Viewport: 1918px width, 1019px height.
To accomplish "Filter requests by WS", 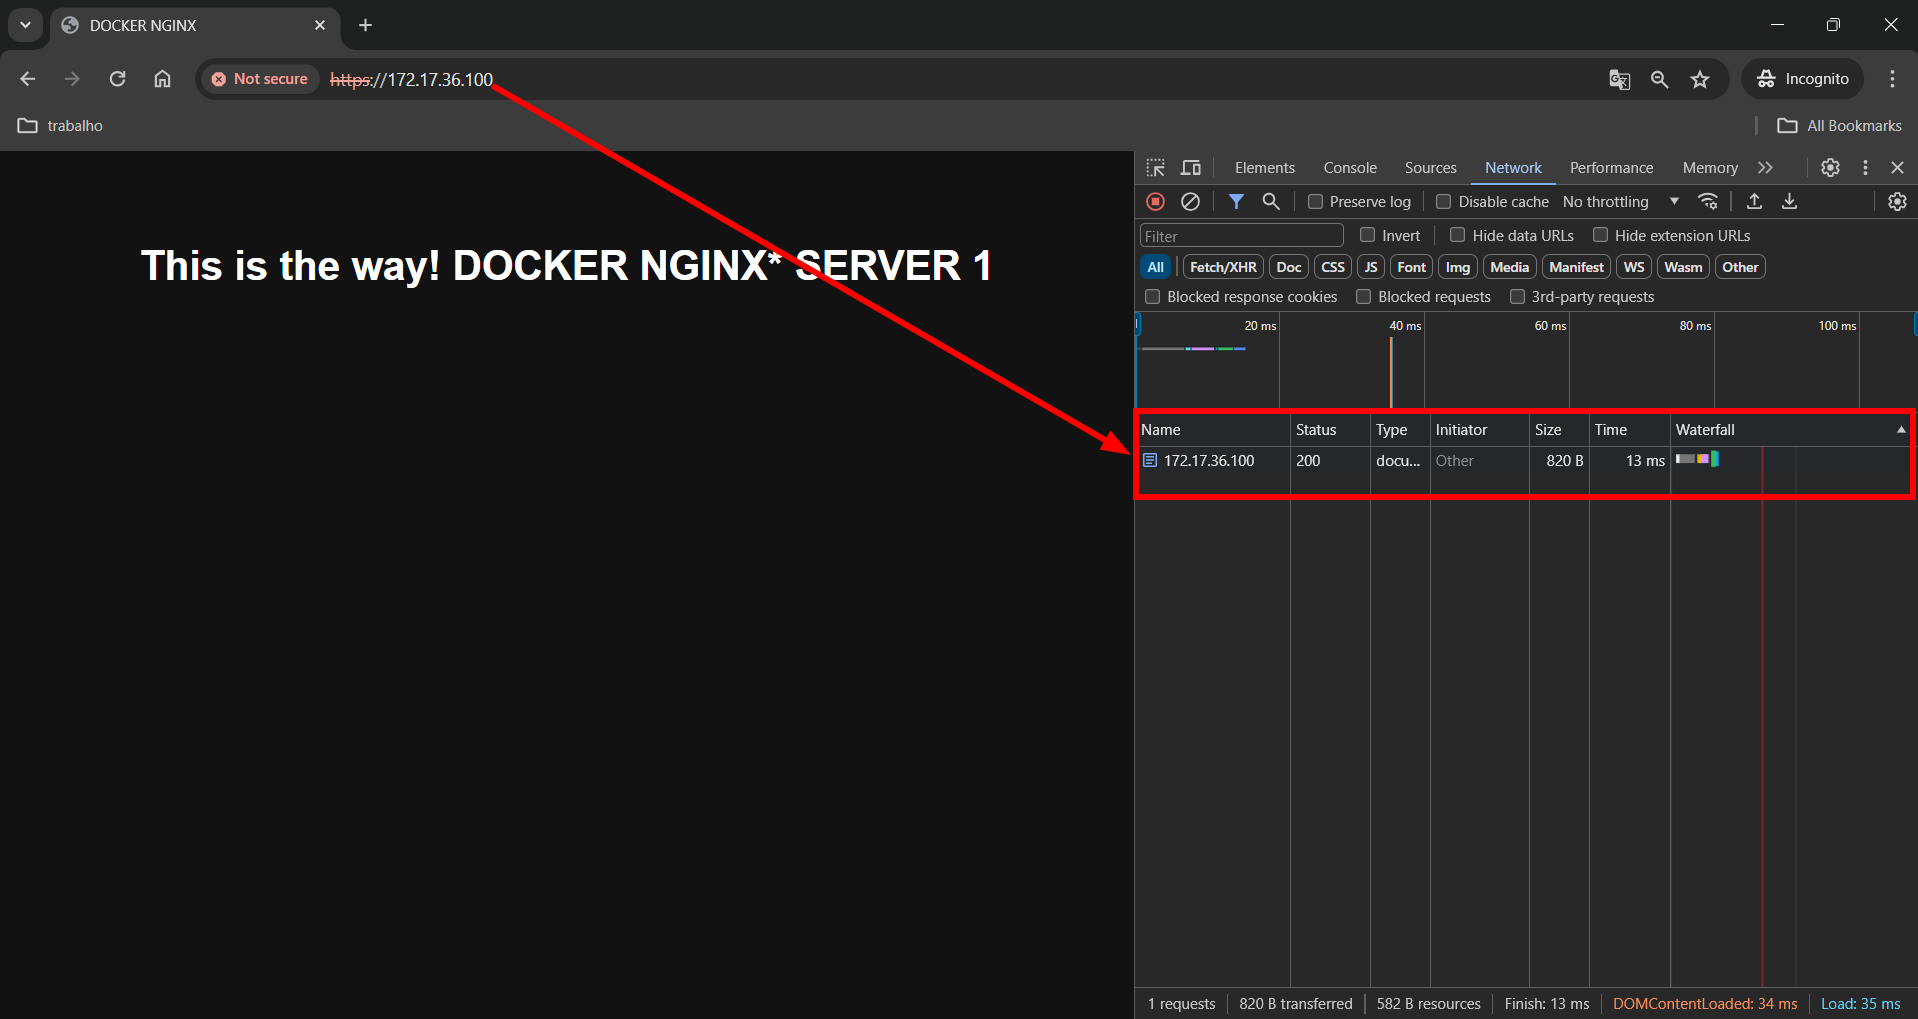I will click(1634, 267).
